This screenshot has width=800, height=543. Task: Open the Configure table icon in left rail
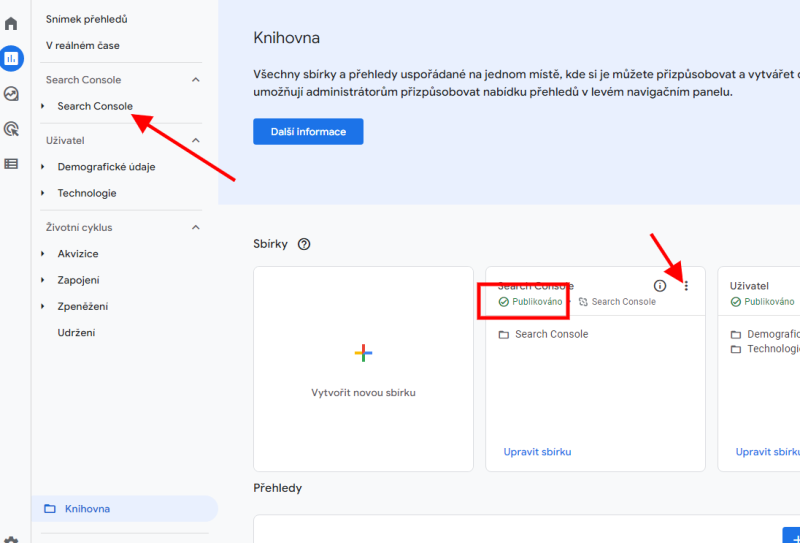(x=12, y=164)
